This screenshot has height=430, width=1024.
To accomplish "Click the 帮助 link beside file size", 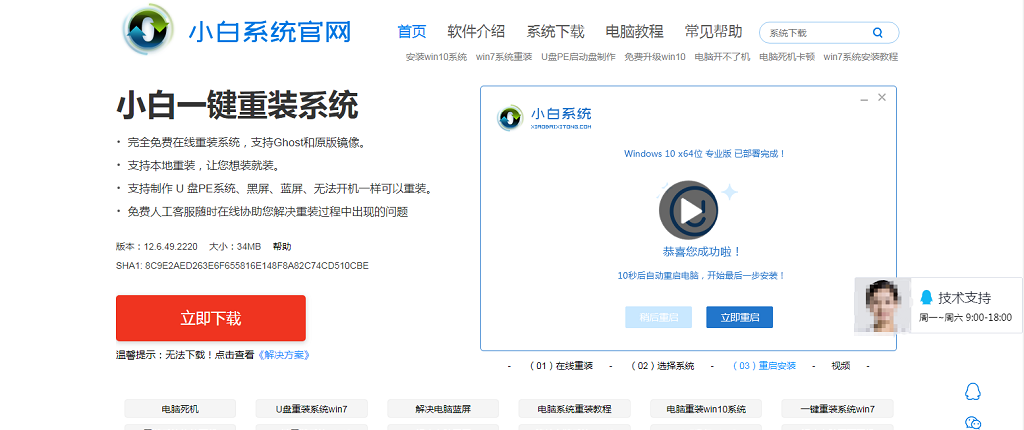I will coord(282,246).
